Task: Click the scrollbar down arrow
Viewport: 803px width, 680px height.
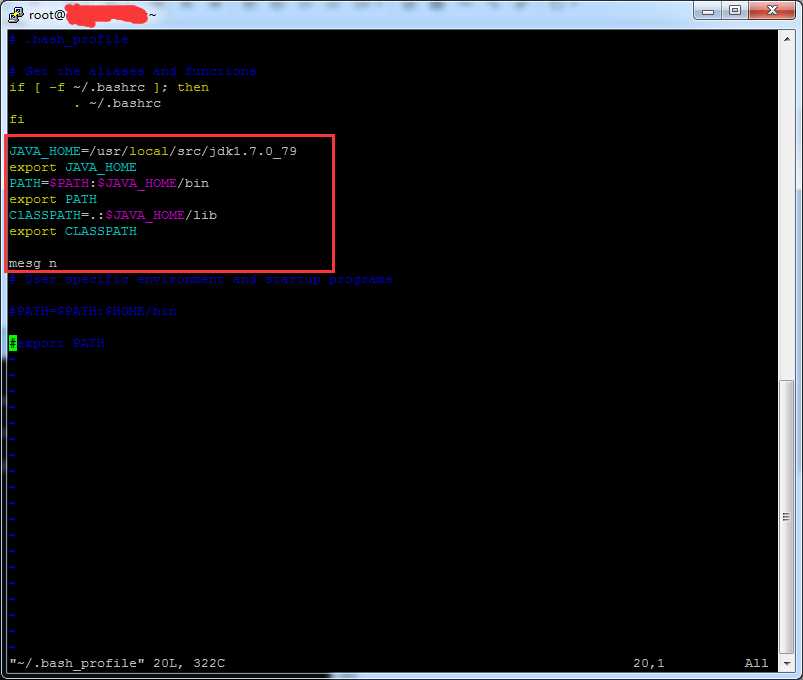Action: pyautogui.click(x=787, y=664)
